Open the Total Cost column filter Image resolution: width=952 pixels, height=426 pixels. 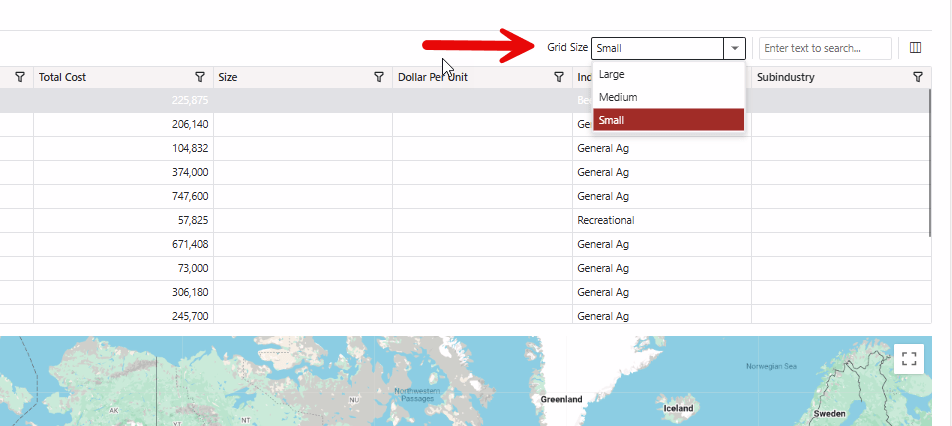200,77
